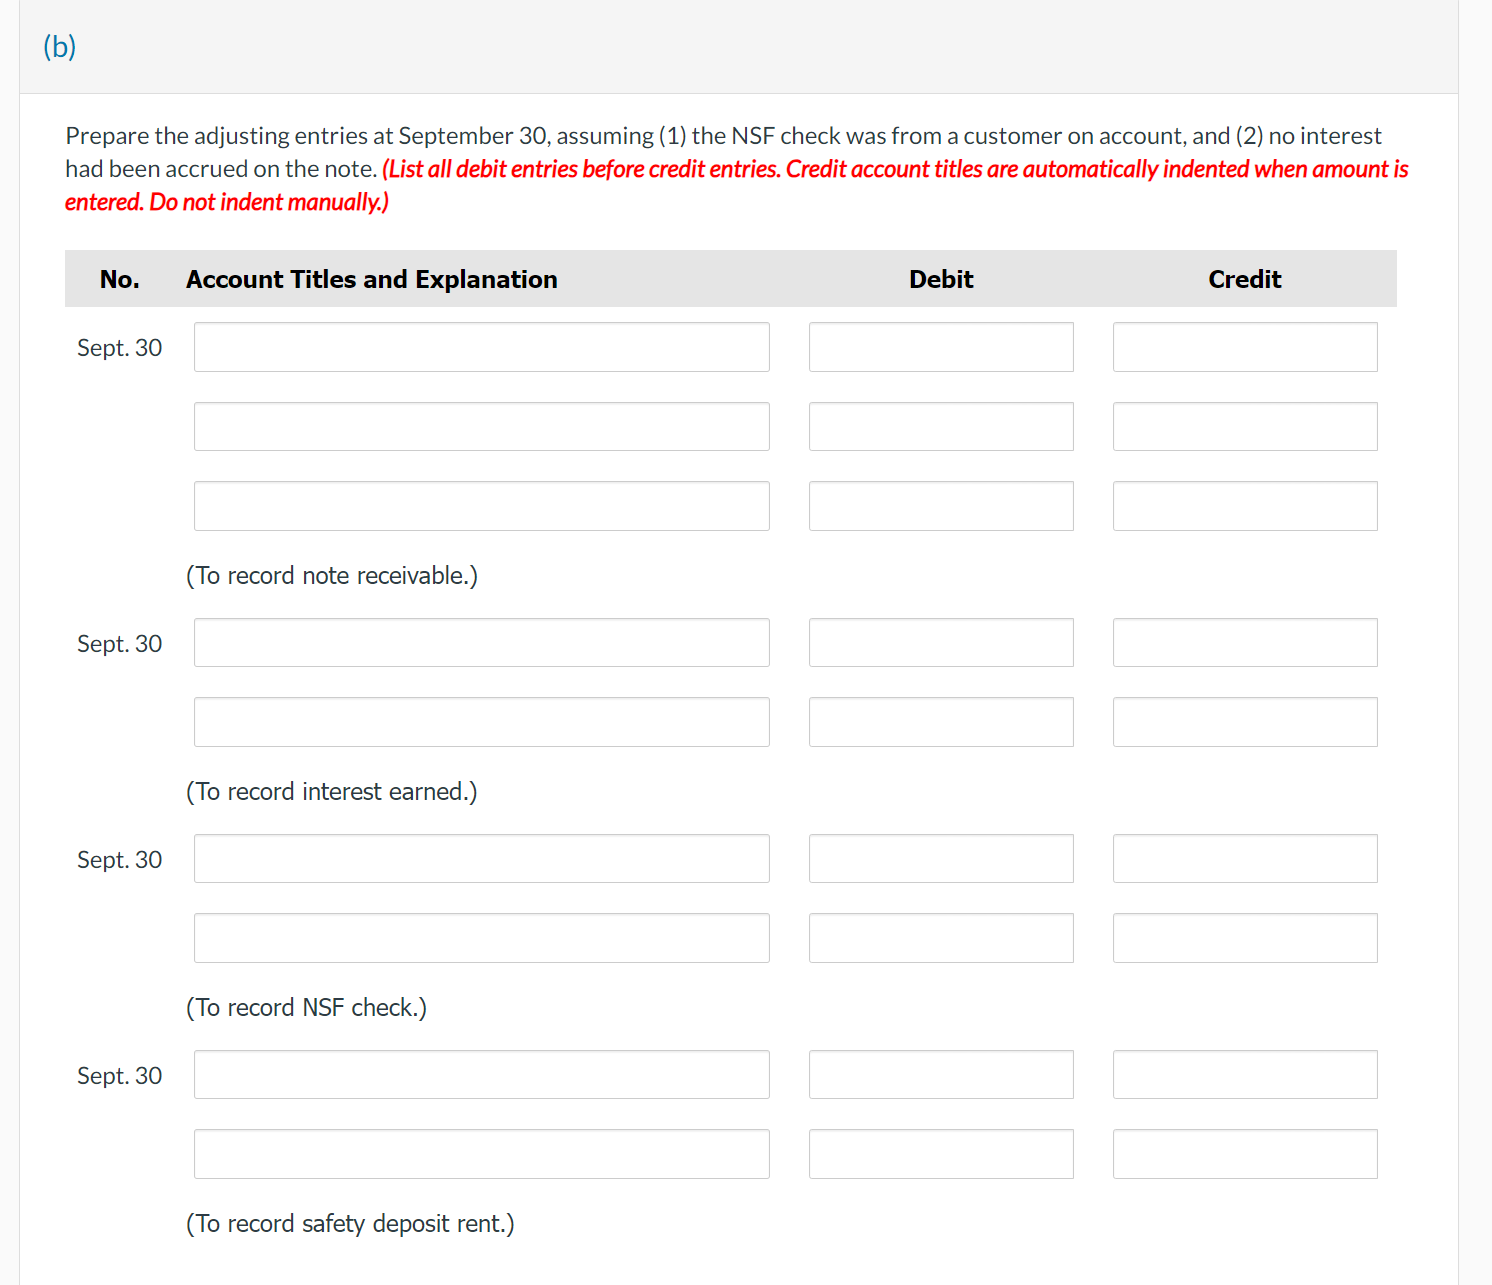This screenshot has width=1492, height=1285.
Task: Click the credit field for the interest earned entry's second row
Action: coord(1245,721)
